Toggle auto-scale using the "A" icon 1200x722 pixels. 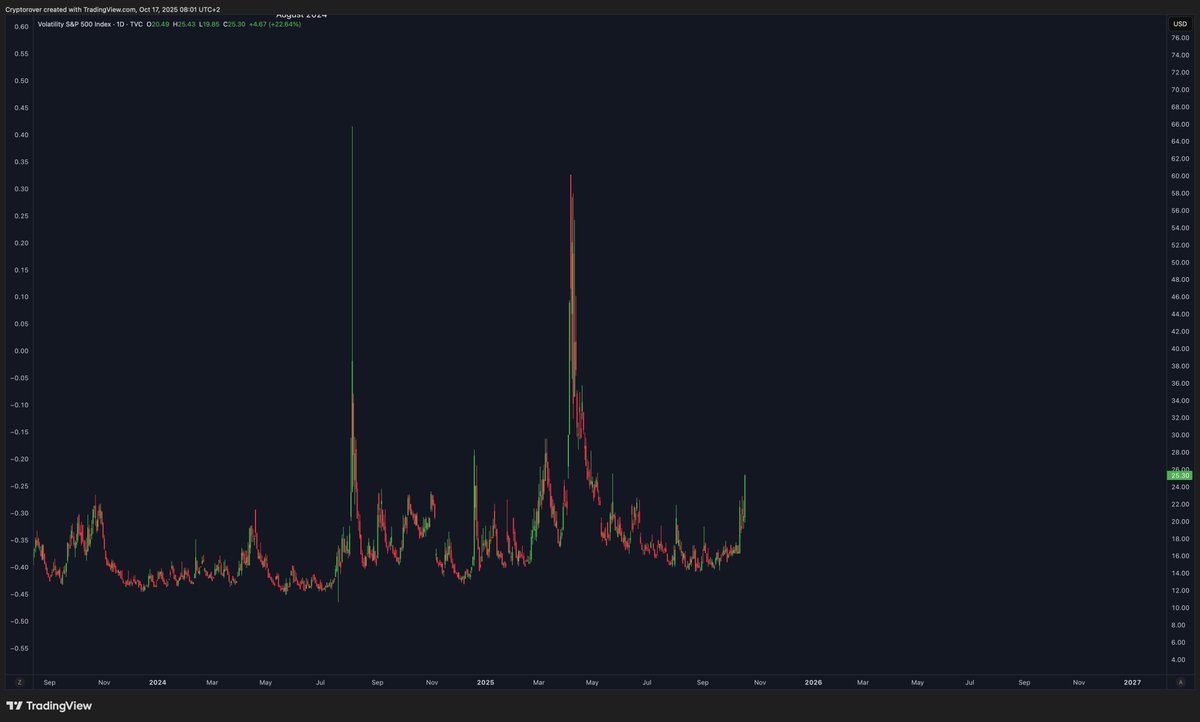1181,682
